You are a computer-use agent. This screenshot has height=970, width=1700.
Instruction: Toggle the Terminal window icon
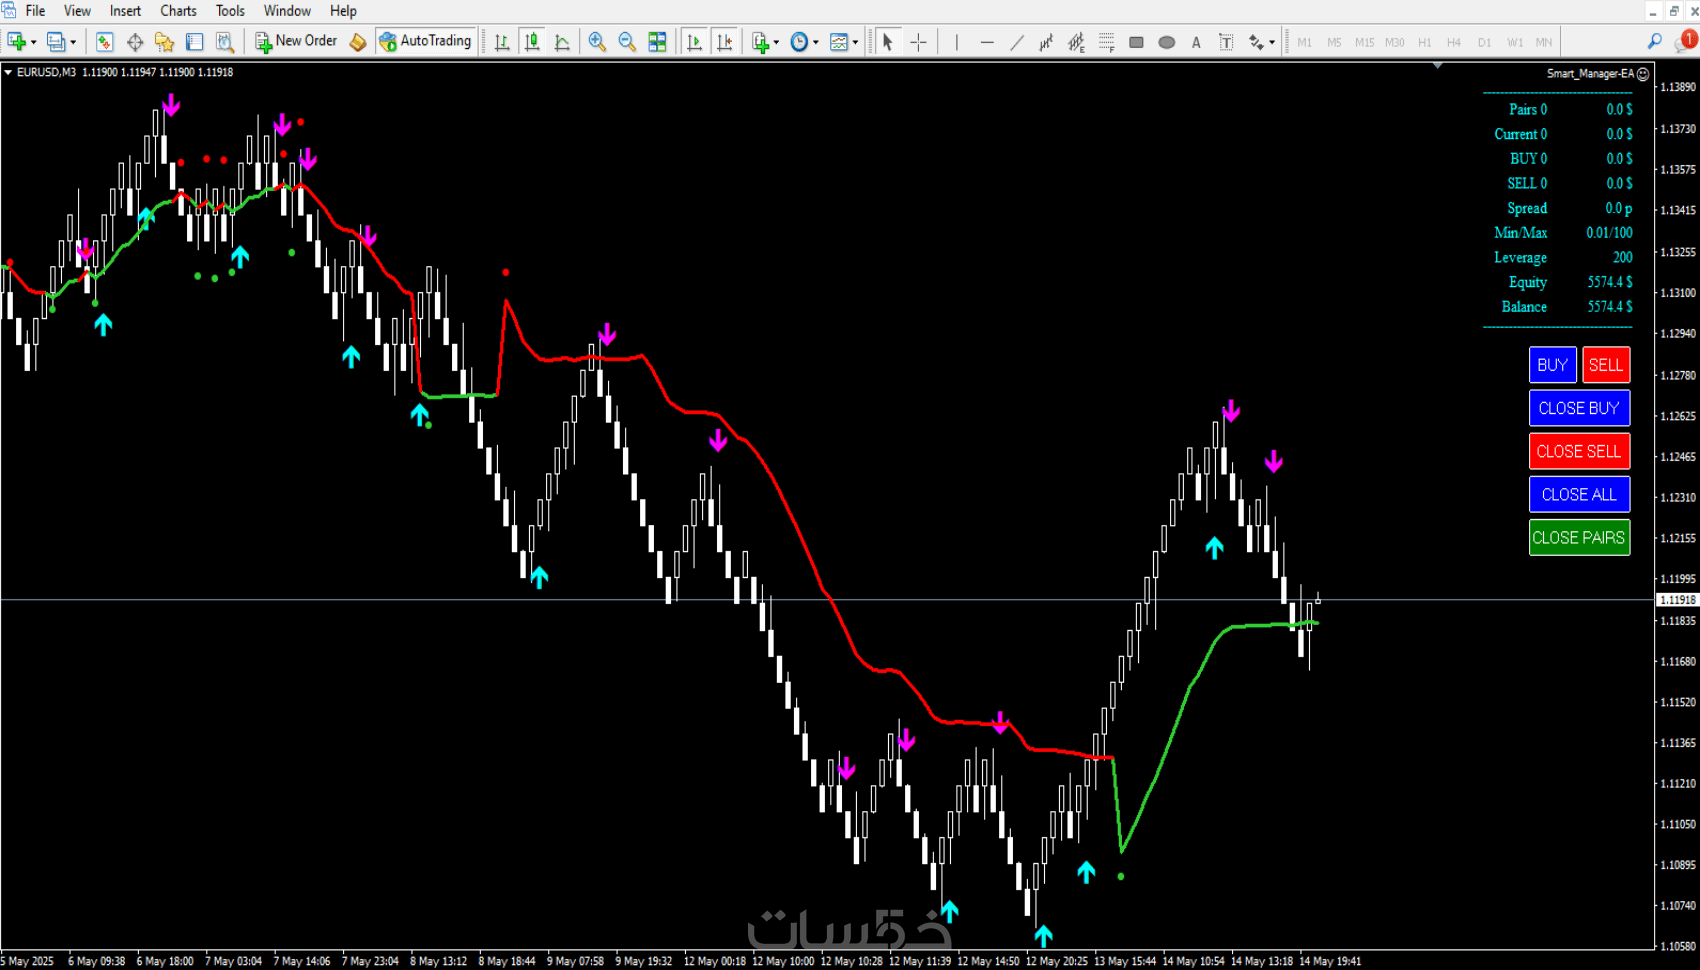(194, 41)
